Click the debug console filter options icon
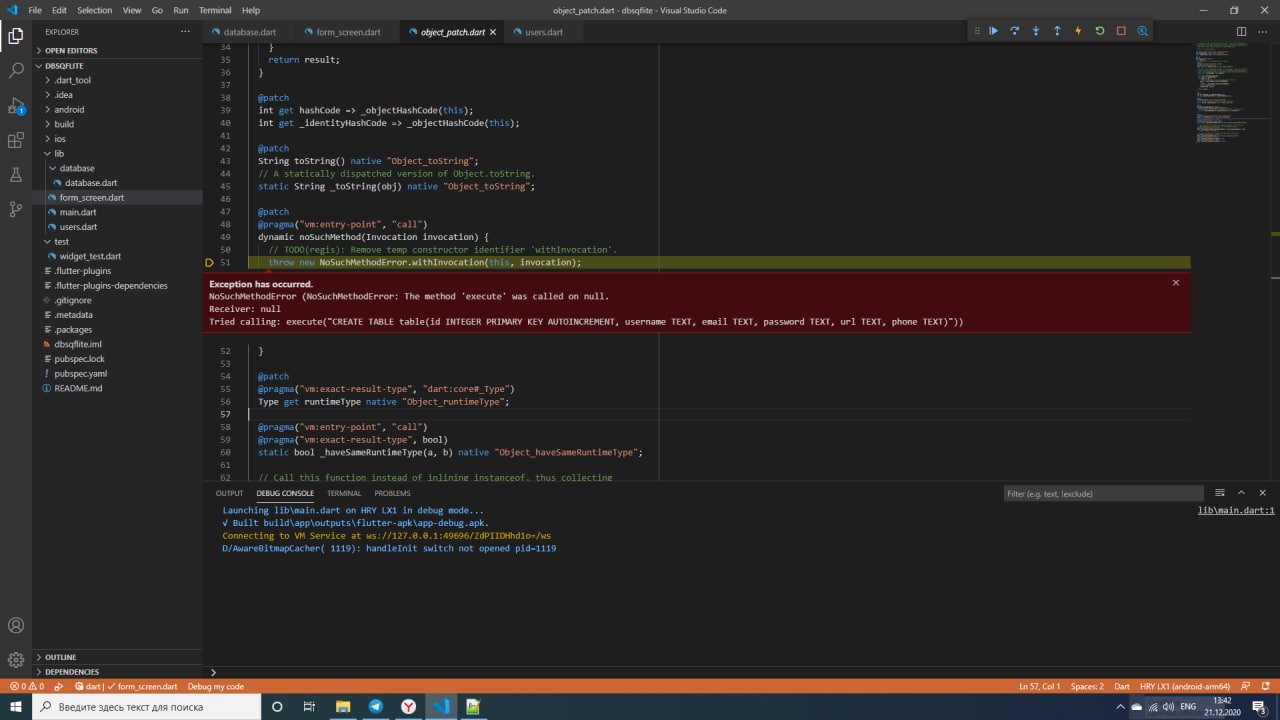 1220,493
